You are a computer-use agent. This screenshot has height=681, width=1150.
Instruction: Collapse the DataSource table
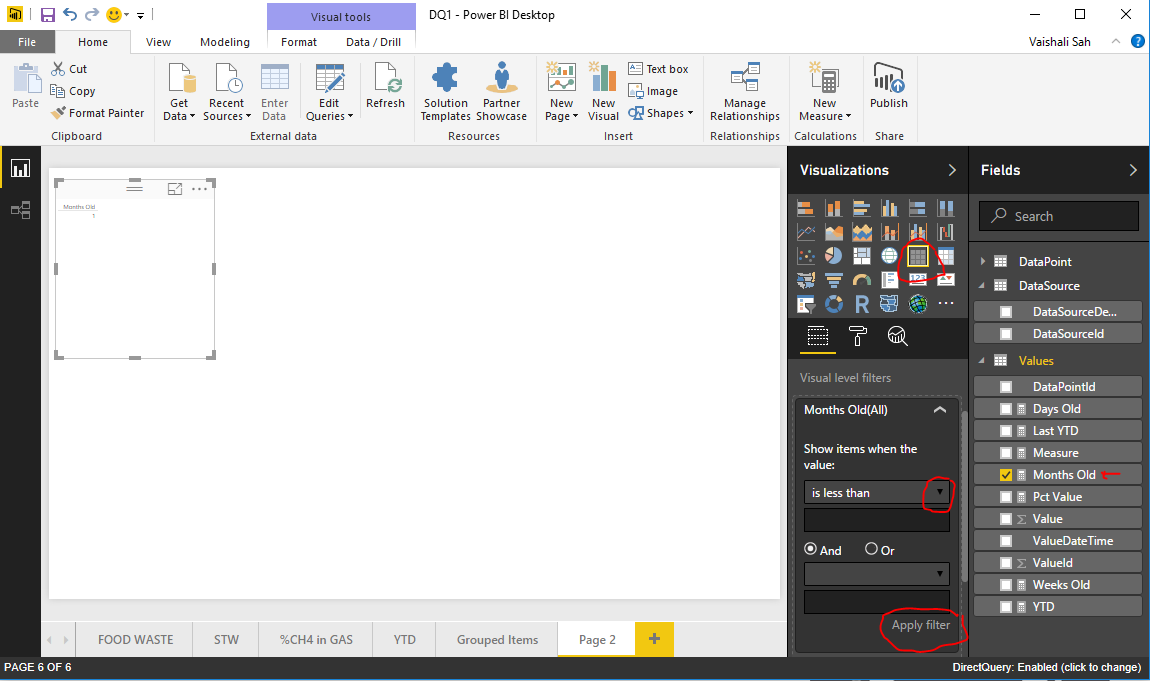(x=982, y=286)
